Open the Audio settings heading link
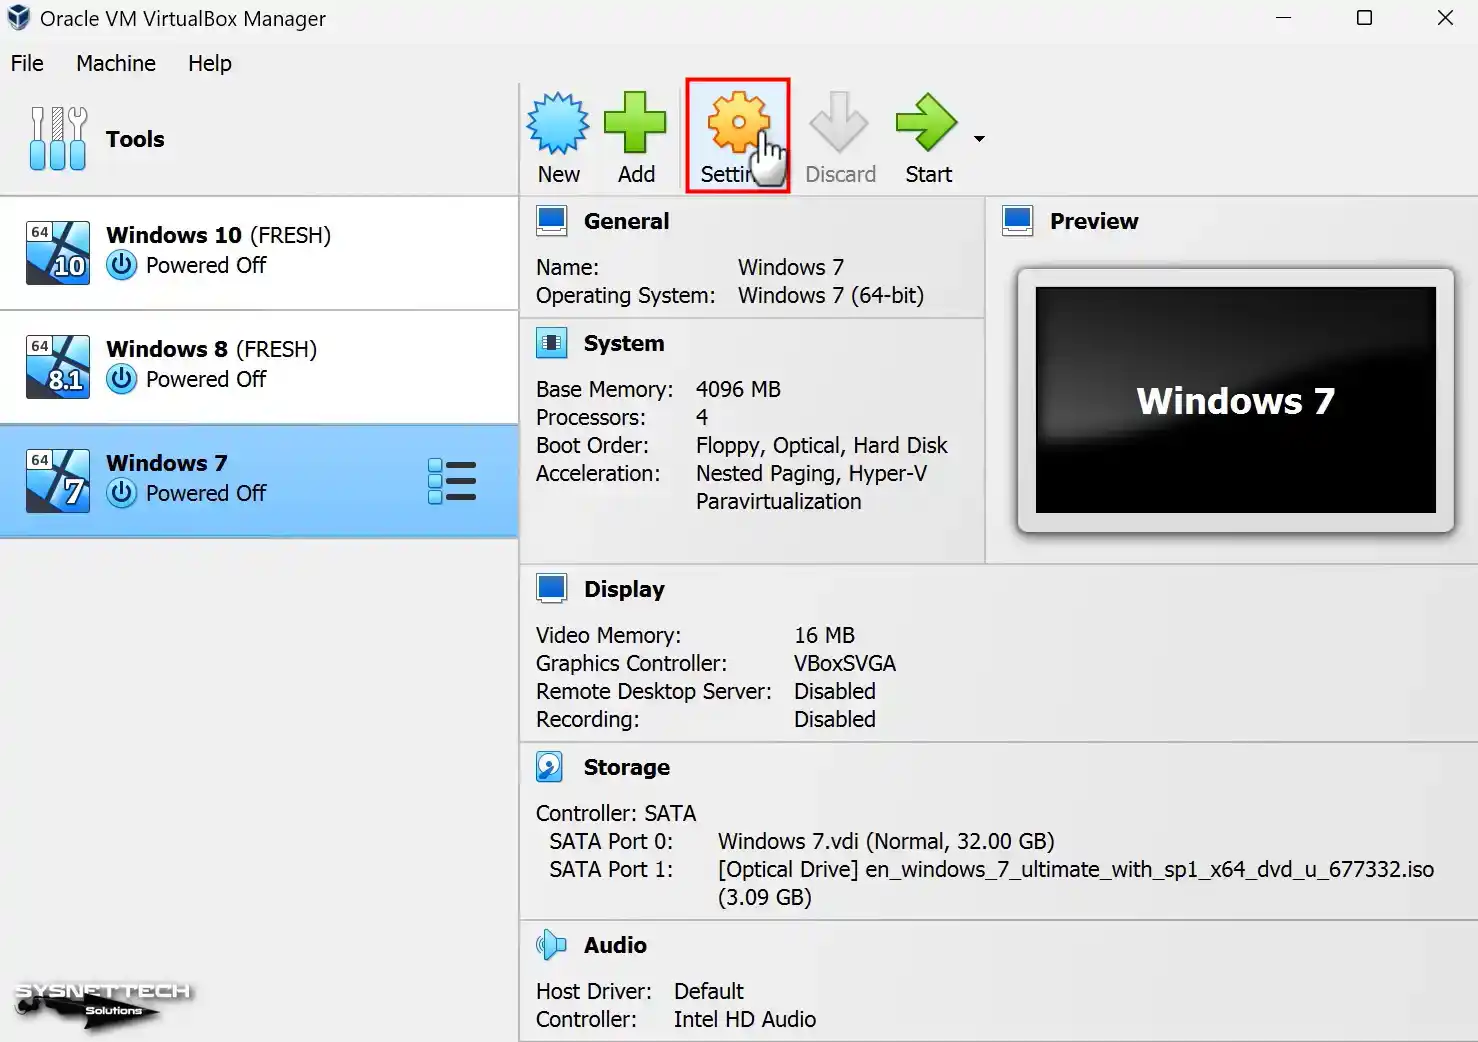 click(x=615, y=945)
